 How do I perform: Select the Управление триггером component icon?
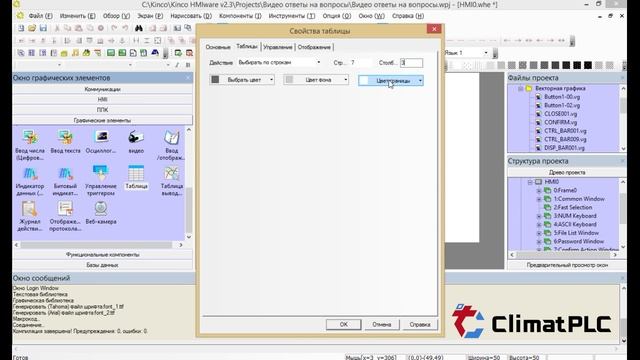[101, 173]
